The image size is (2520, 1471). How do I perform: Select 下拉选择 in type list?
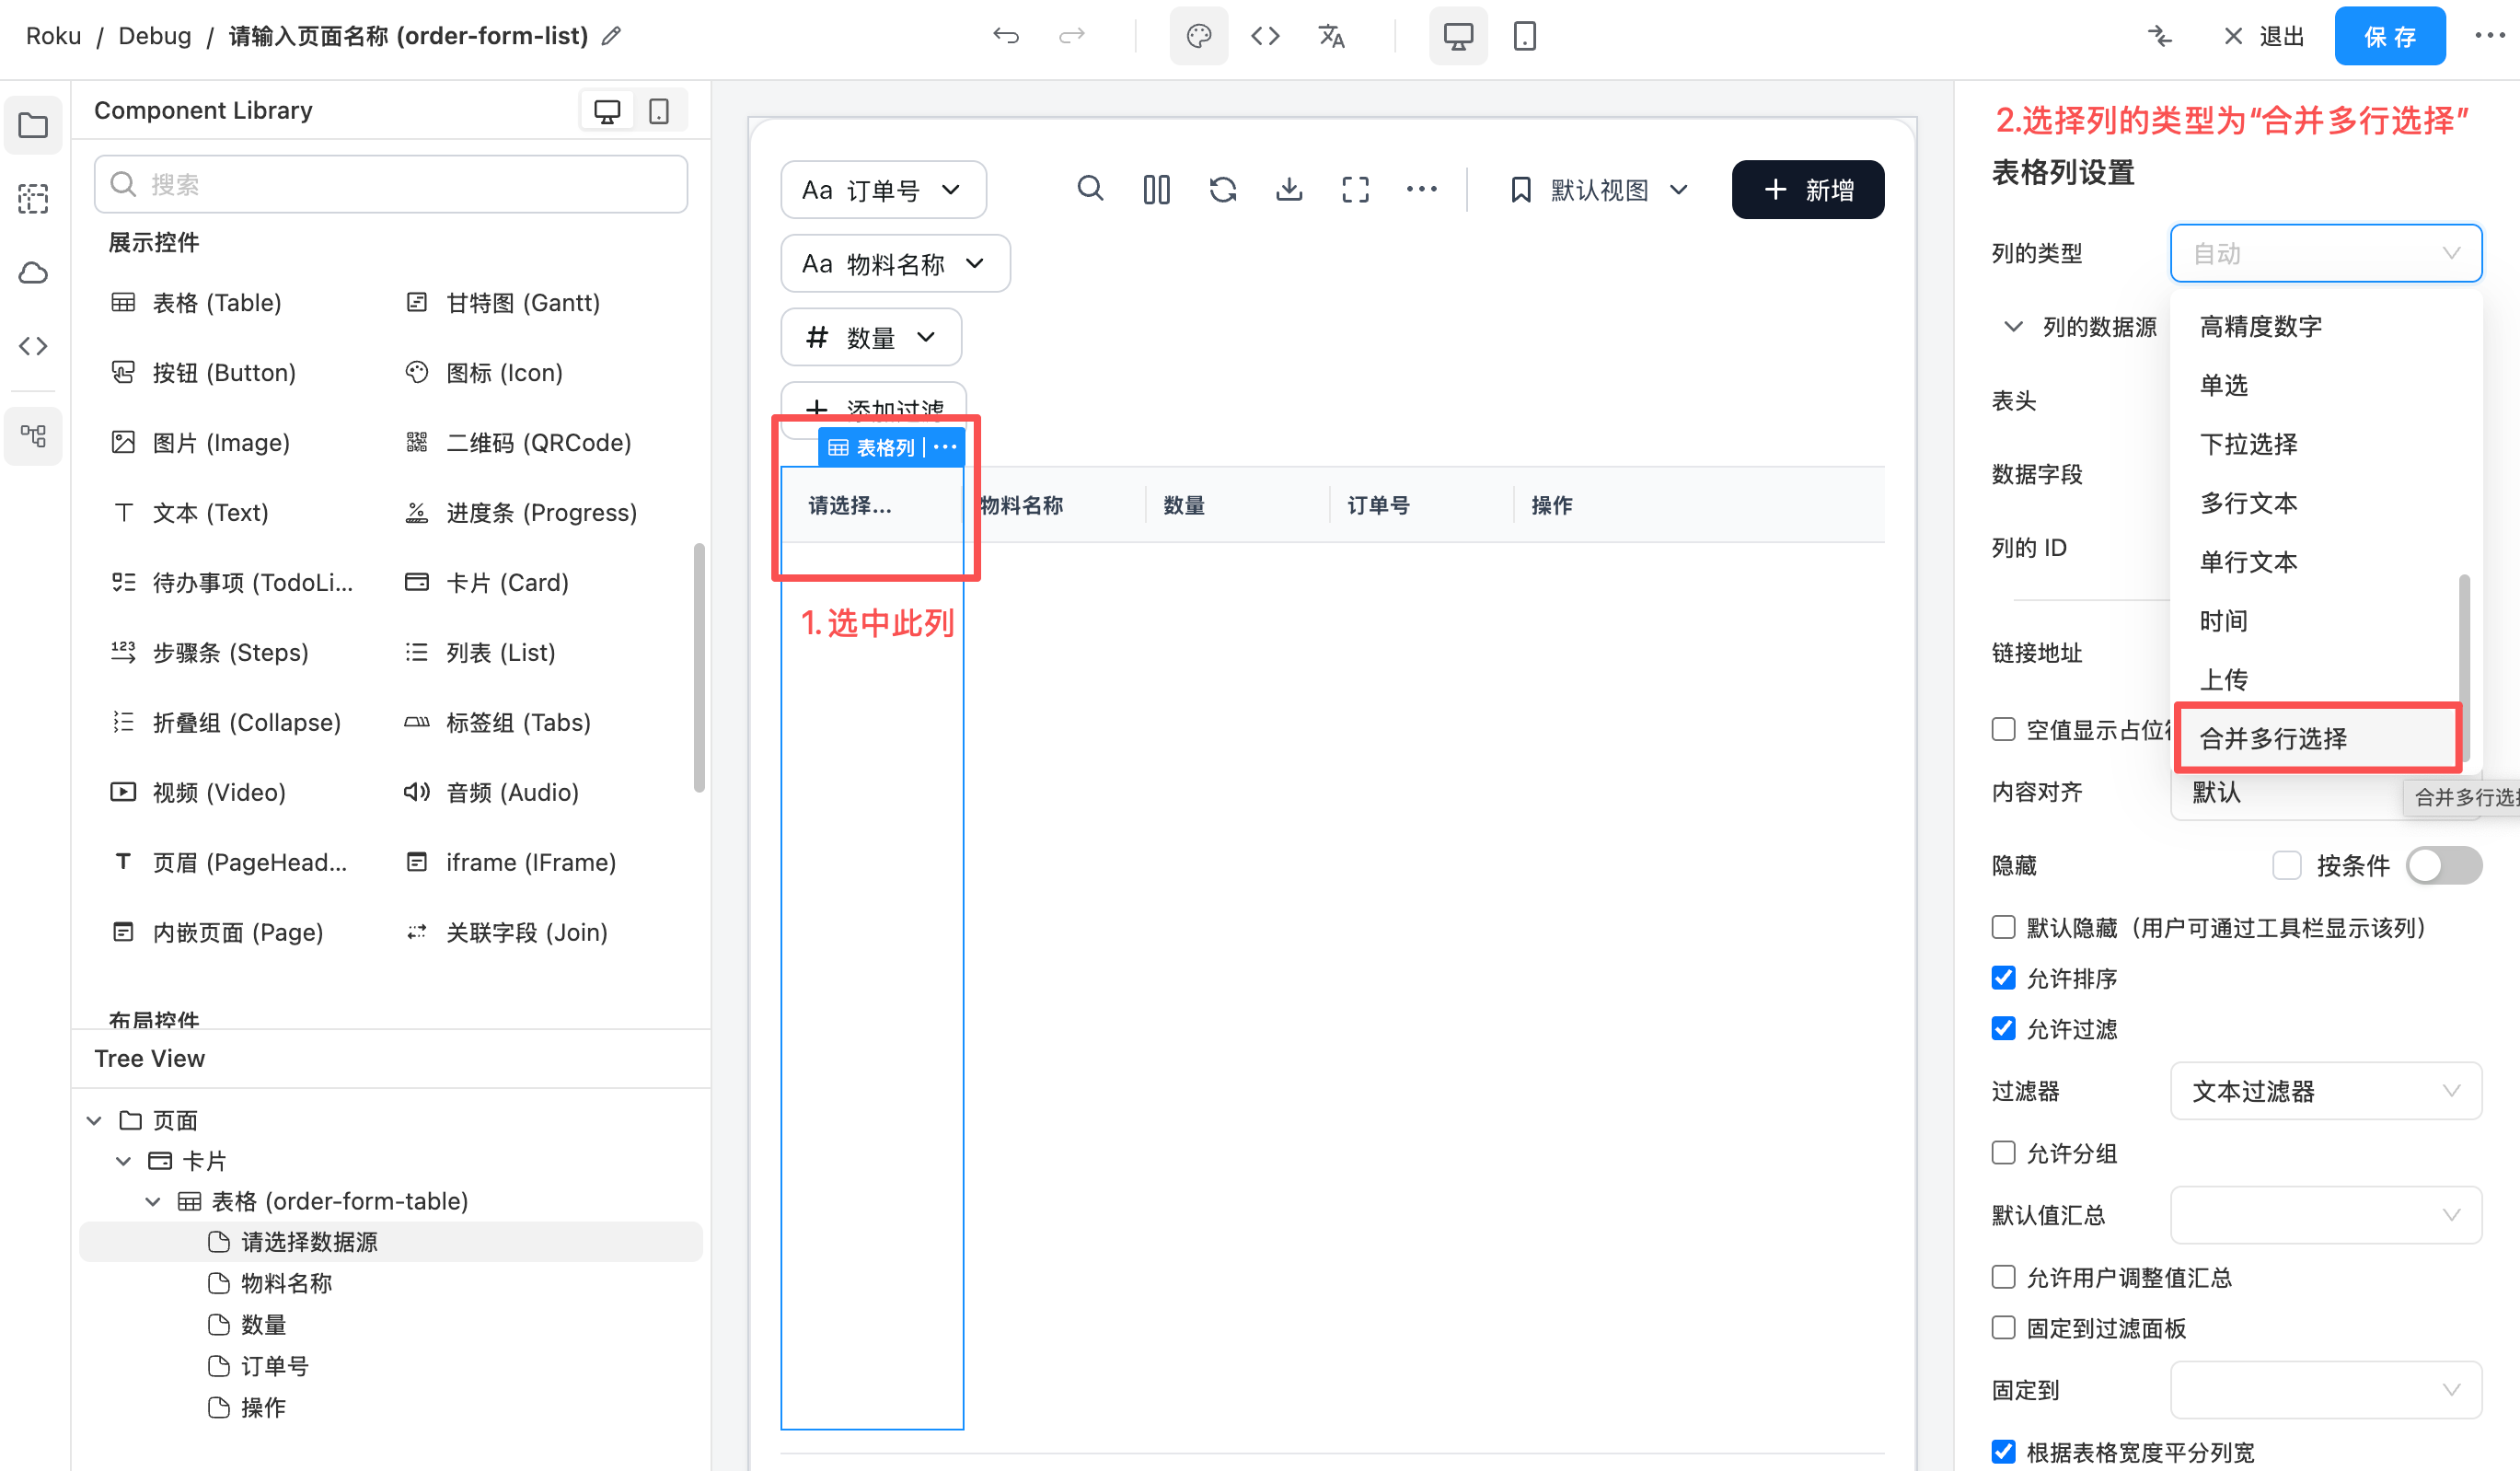click(x=2316, y=444)
